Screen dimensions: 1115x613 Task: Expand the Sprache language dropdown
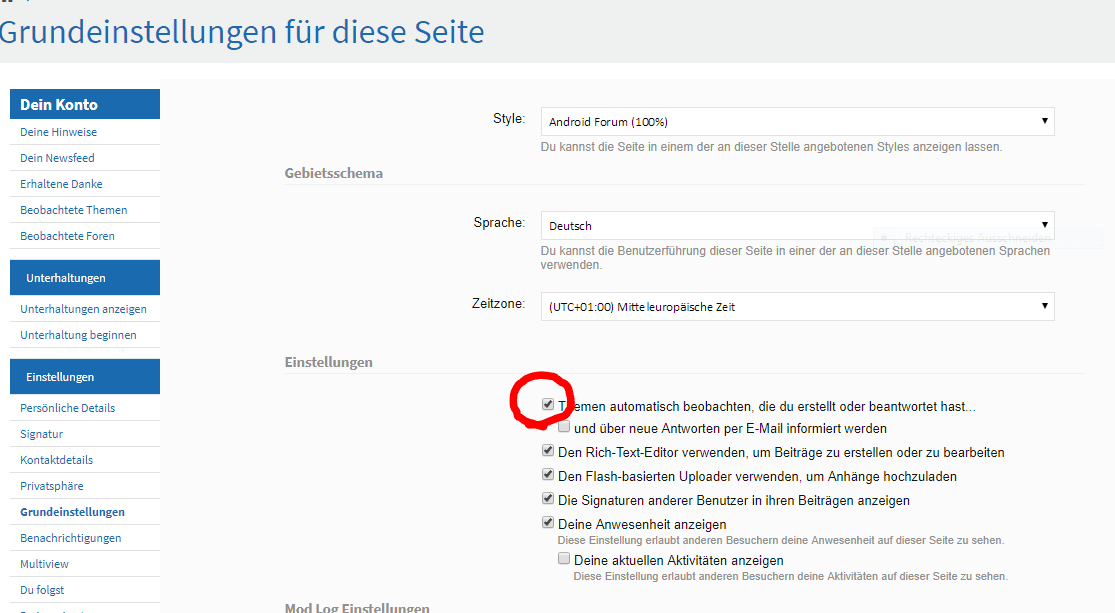(797, 226)
